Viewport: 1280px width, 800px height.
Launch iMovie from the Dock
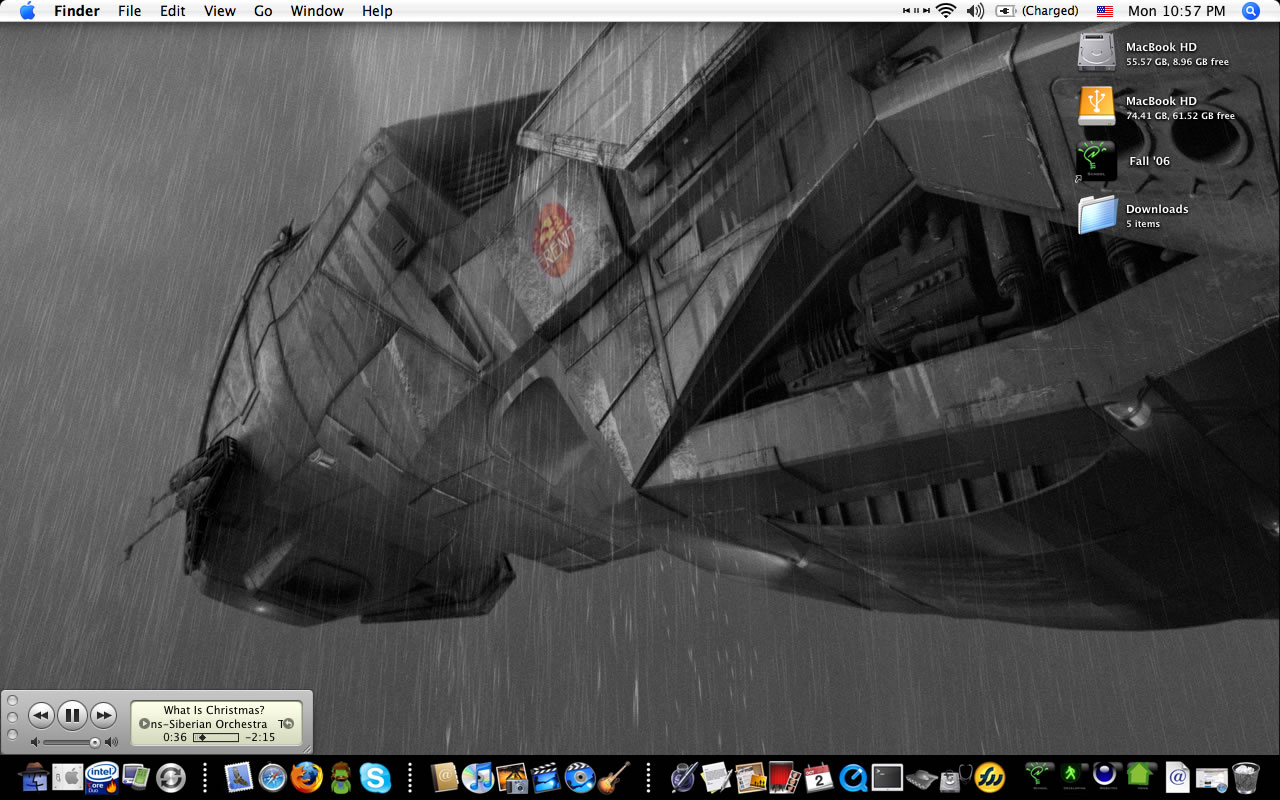pyautogui.click(x=546, y=777)
